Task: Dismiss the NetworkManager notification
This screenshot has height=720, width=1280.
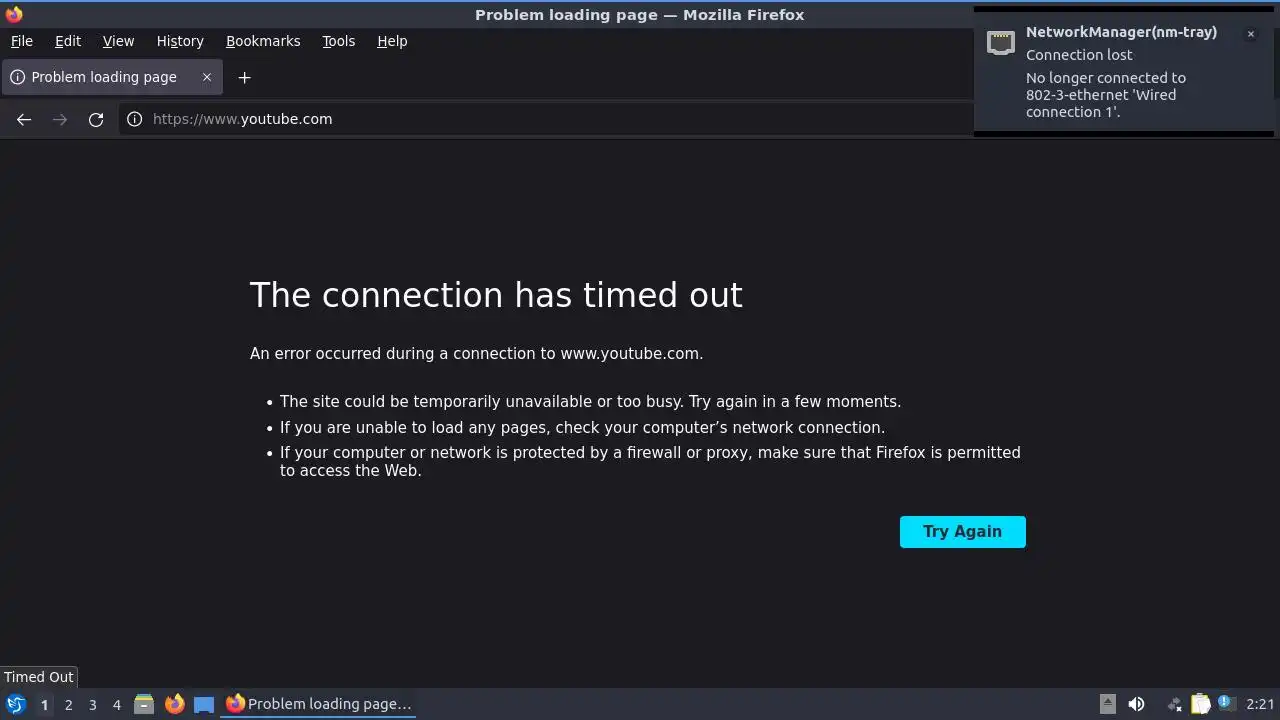Action: (1250, 34)
